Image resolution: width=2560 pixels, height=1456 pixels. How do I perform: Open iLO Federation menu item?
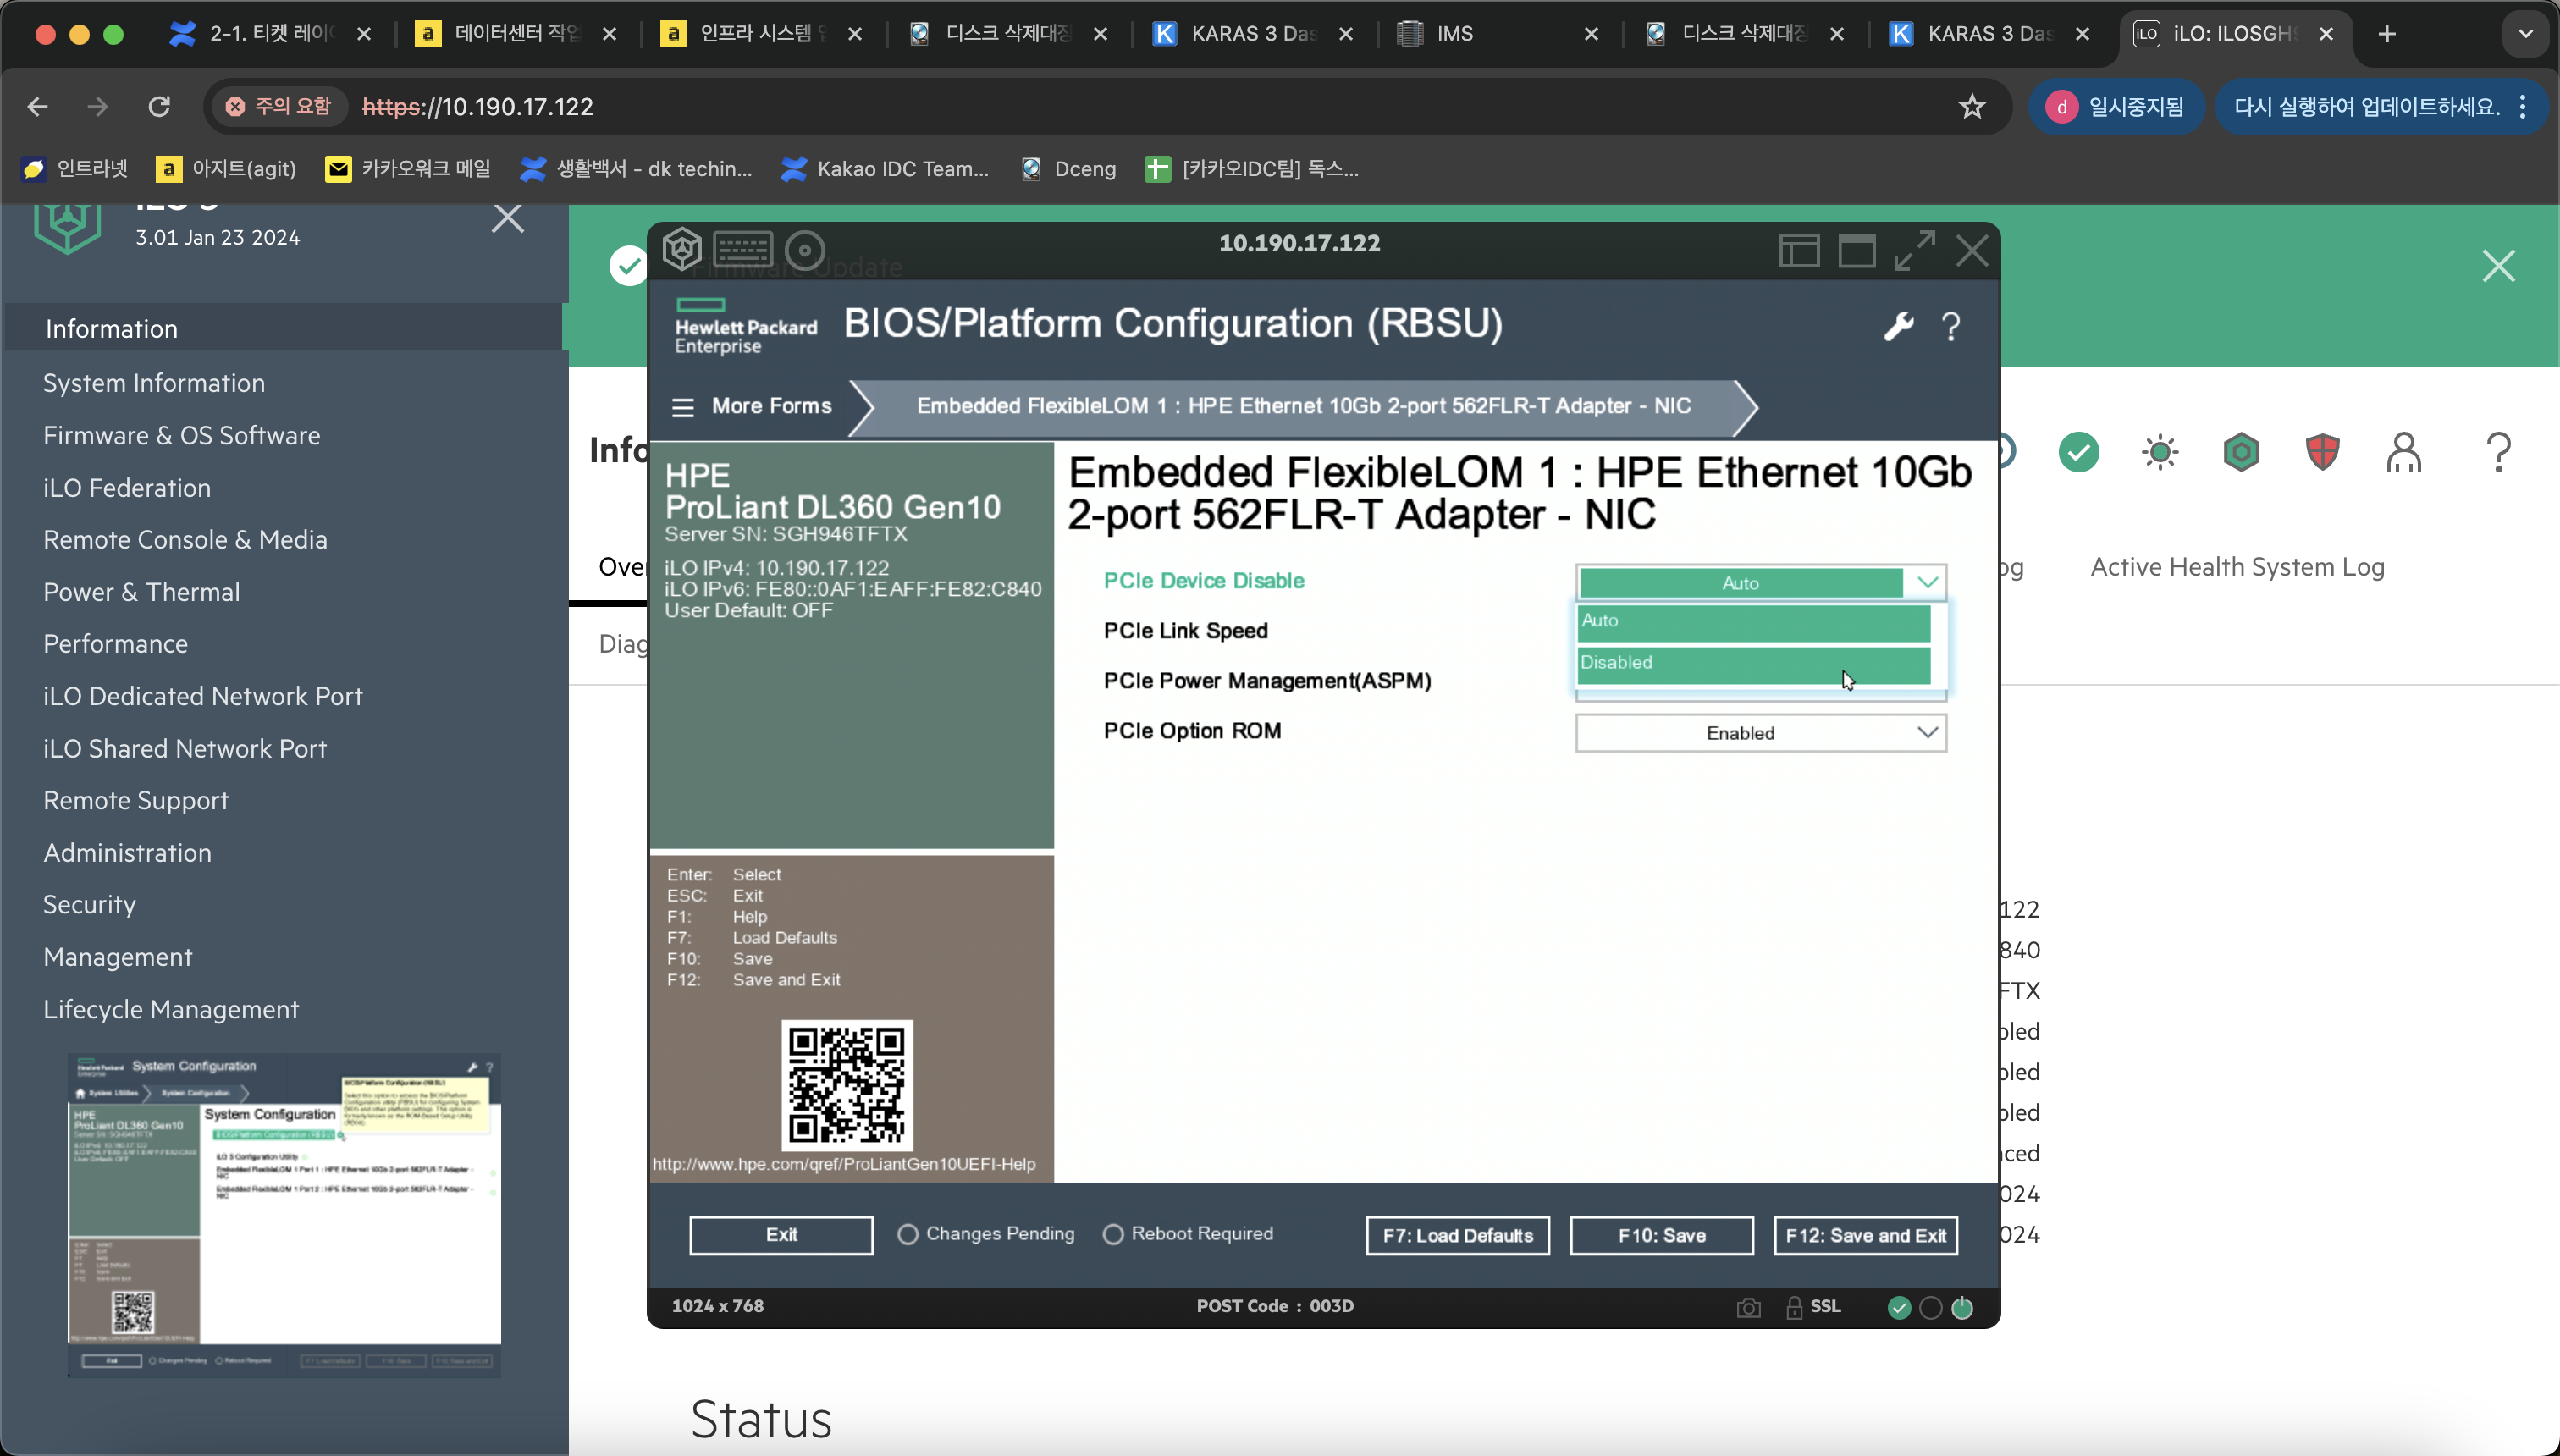[127, 488]
